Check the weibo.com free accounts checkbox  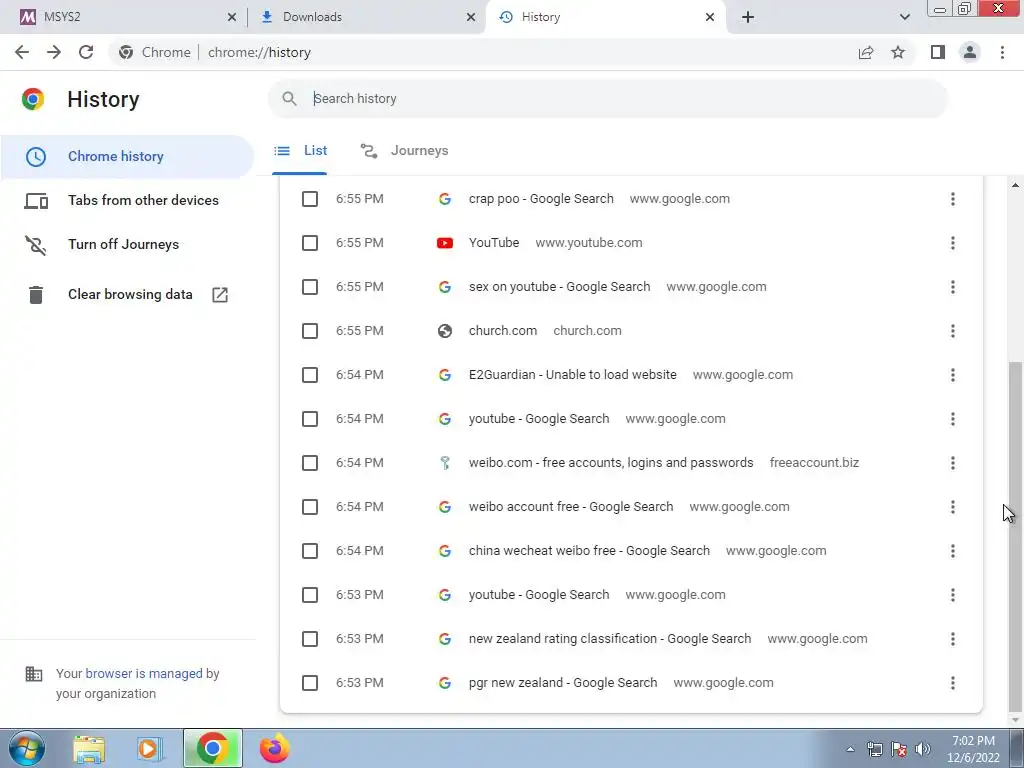(x=310, y=463)
